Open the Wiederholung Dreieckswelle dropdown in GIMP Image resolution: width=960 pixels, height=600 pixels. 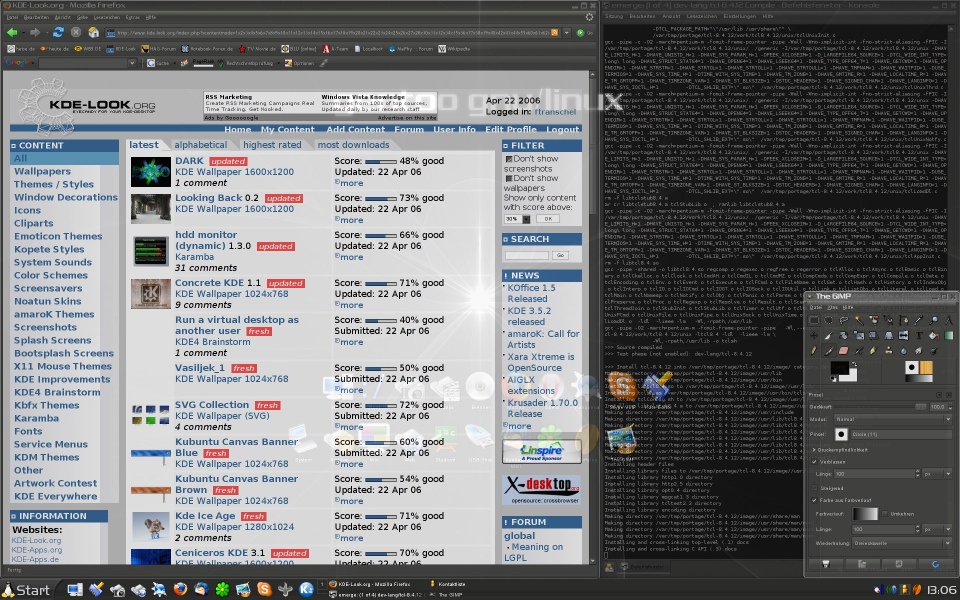[x=902, y=543]
